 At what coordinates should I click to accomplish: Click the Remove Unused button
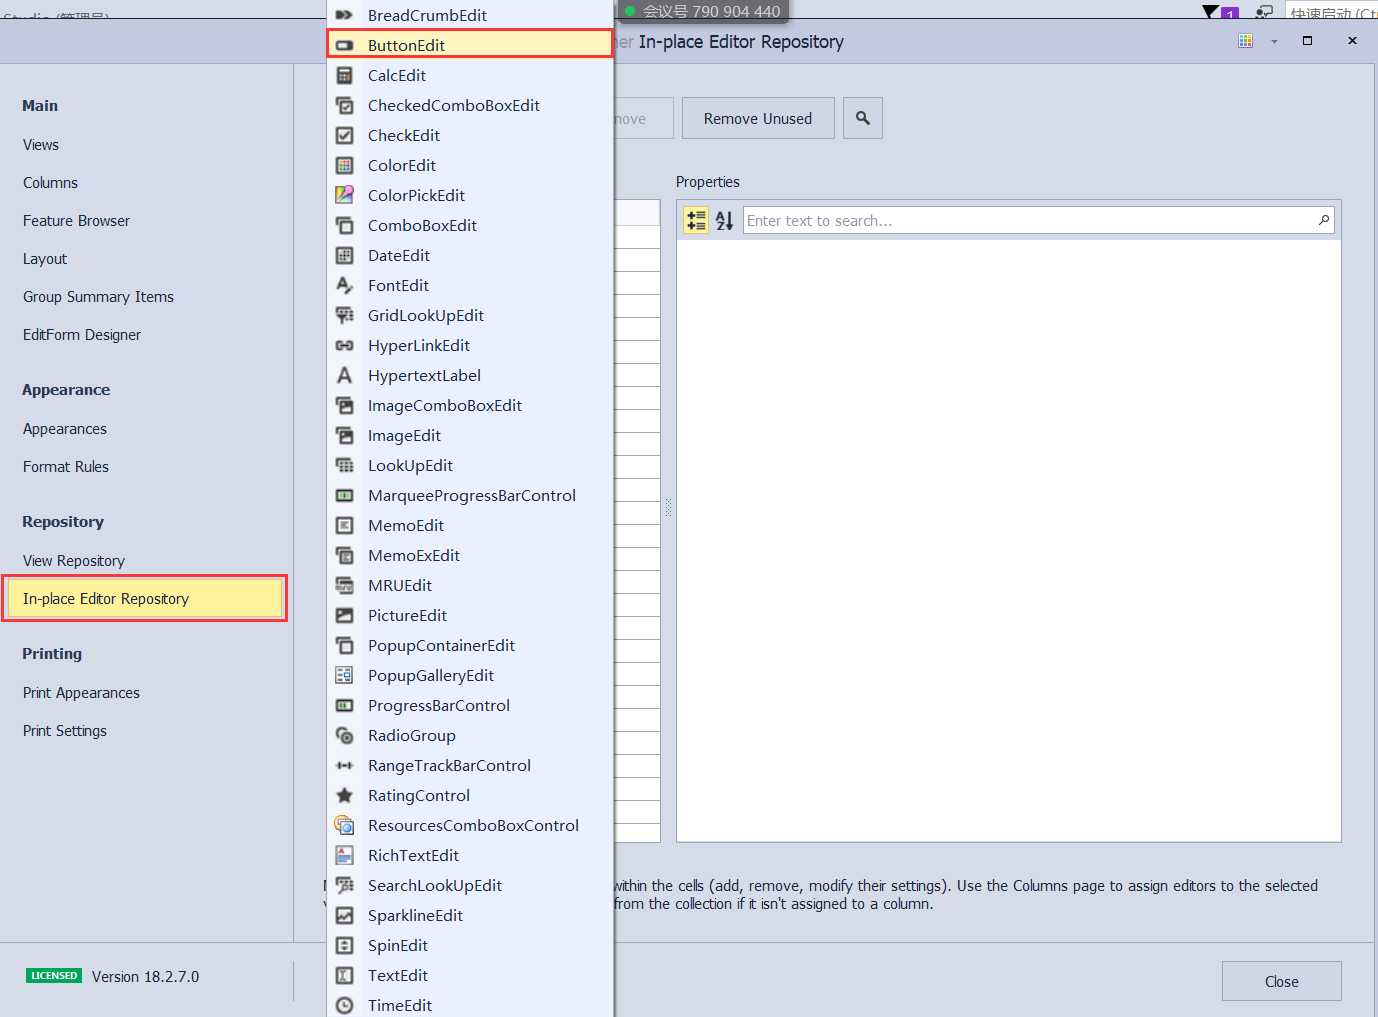coord(758,118)
